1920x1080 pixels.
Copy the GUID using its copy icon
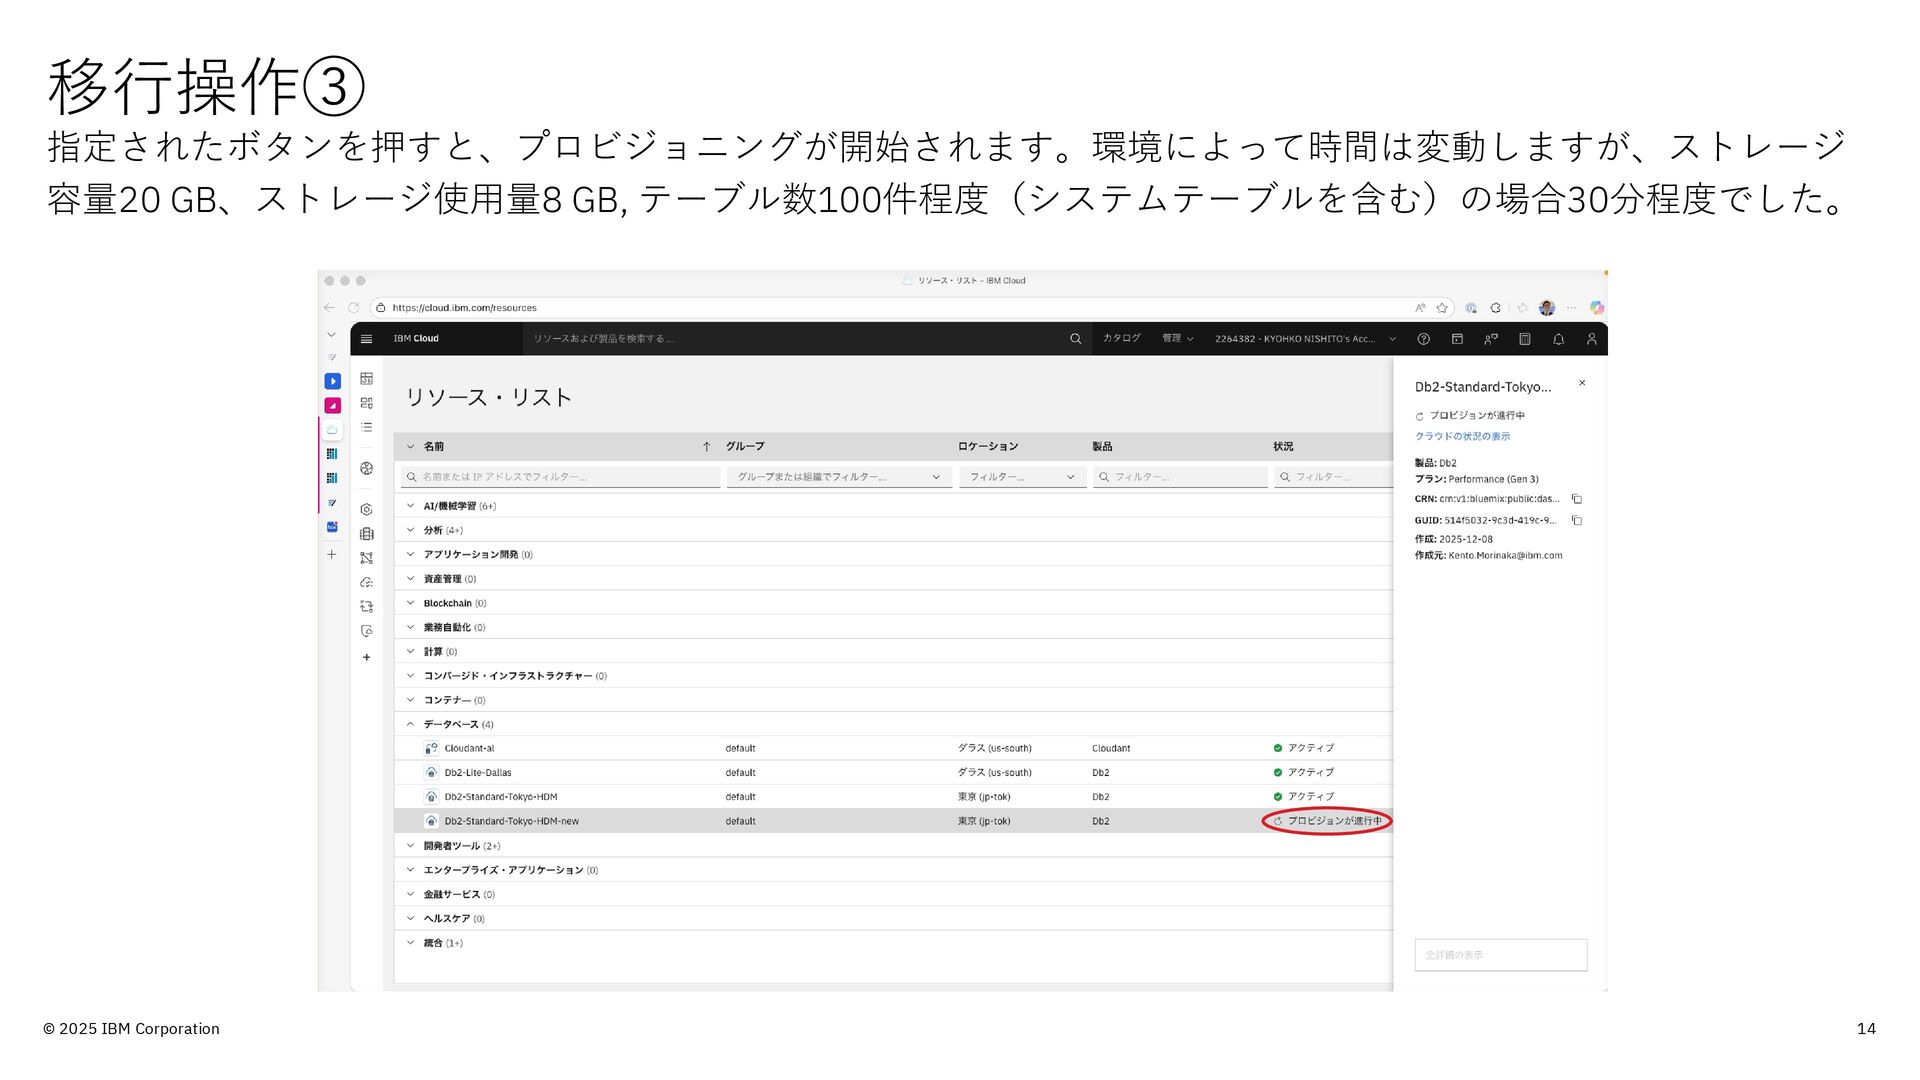(1577, 520)
